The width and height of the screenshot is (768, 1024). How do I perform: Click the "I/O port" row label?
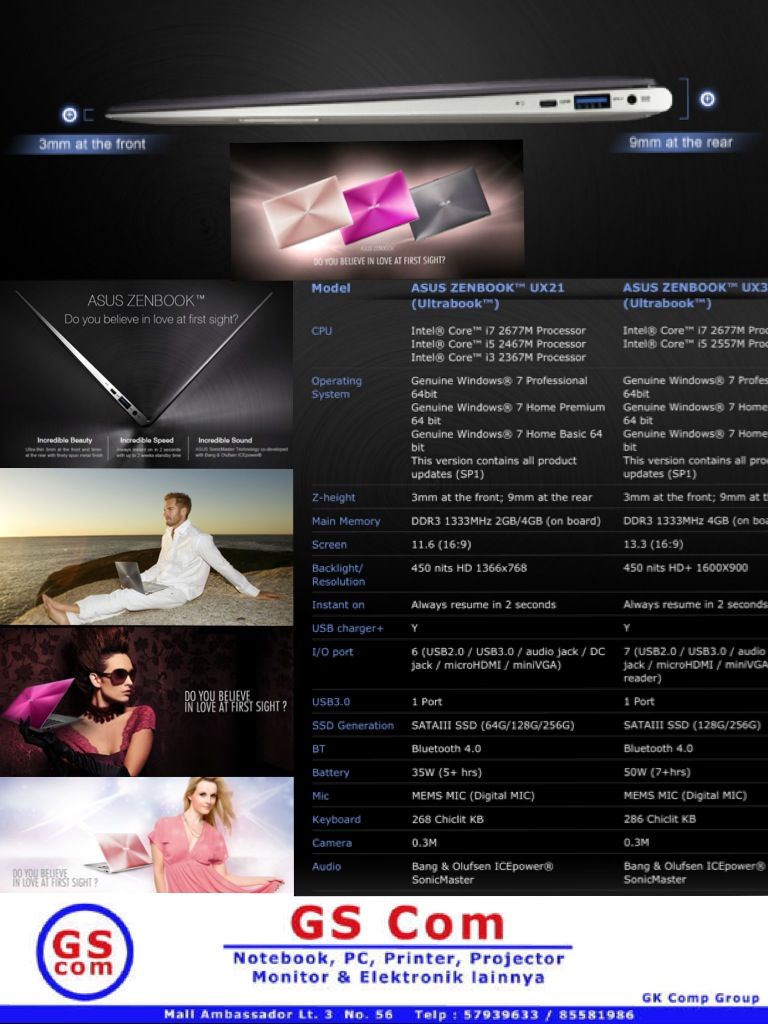(332, 652)
